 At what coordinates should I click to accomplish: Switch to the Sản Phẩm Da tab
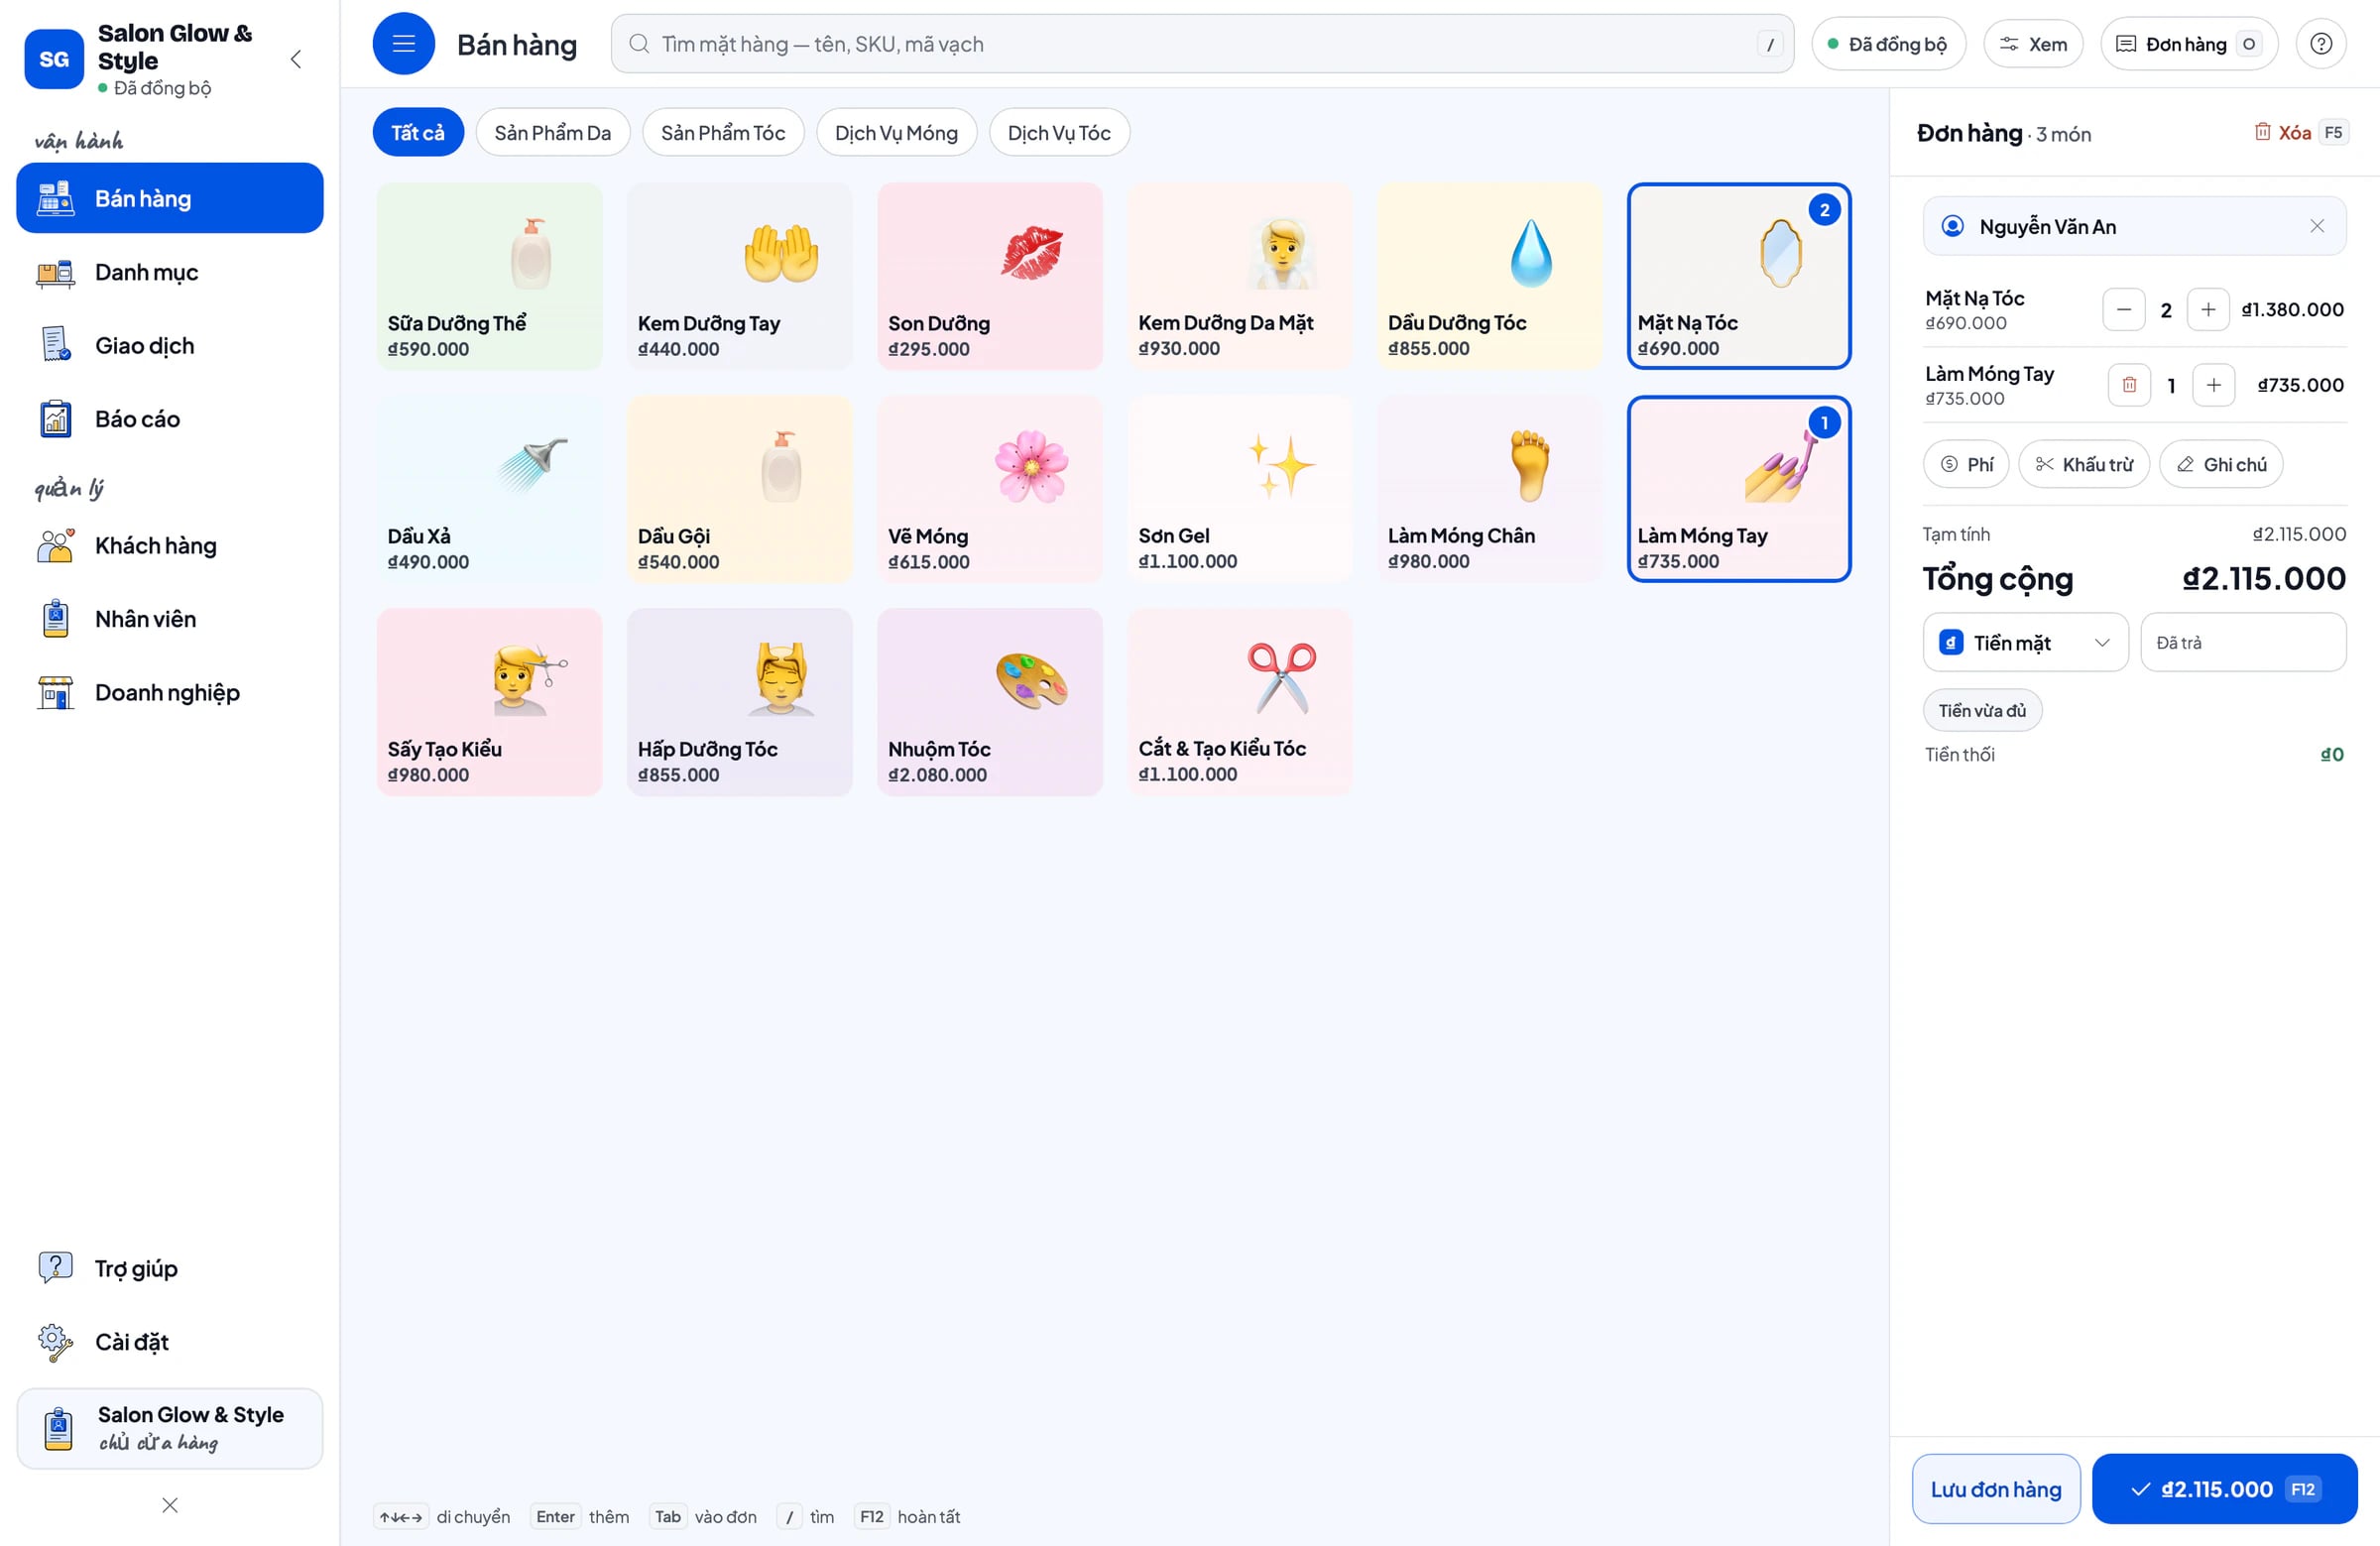pyautogui.click(x=553, y=132)
